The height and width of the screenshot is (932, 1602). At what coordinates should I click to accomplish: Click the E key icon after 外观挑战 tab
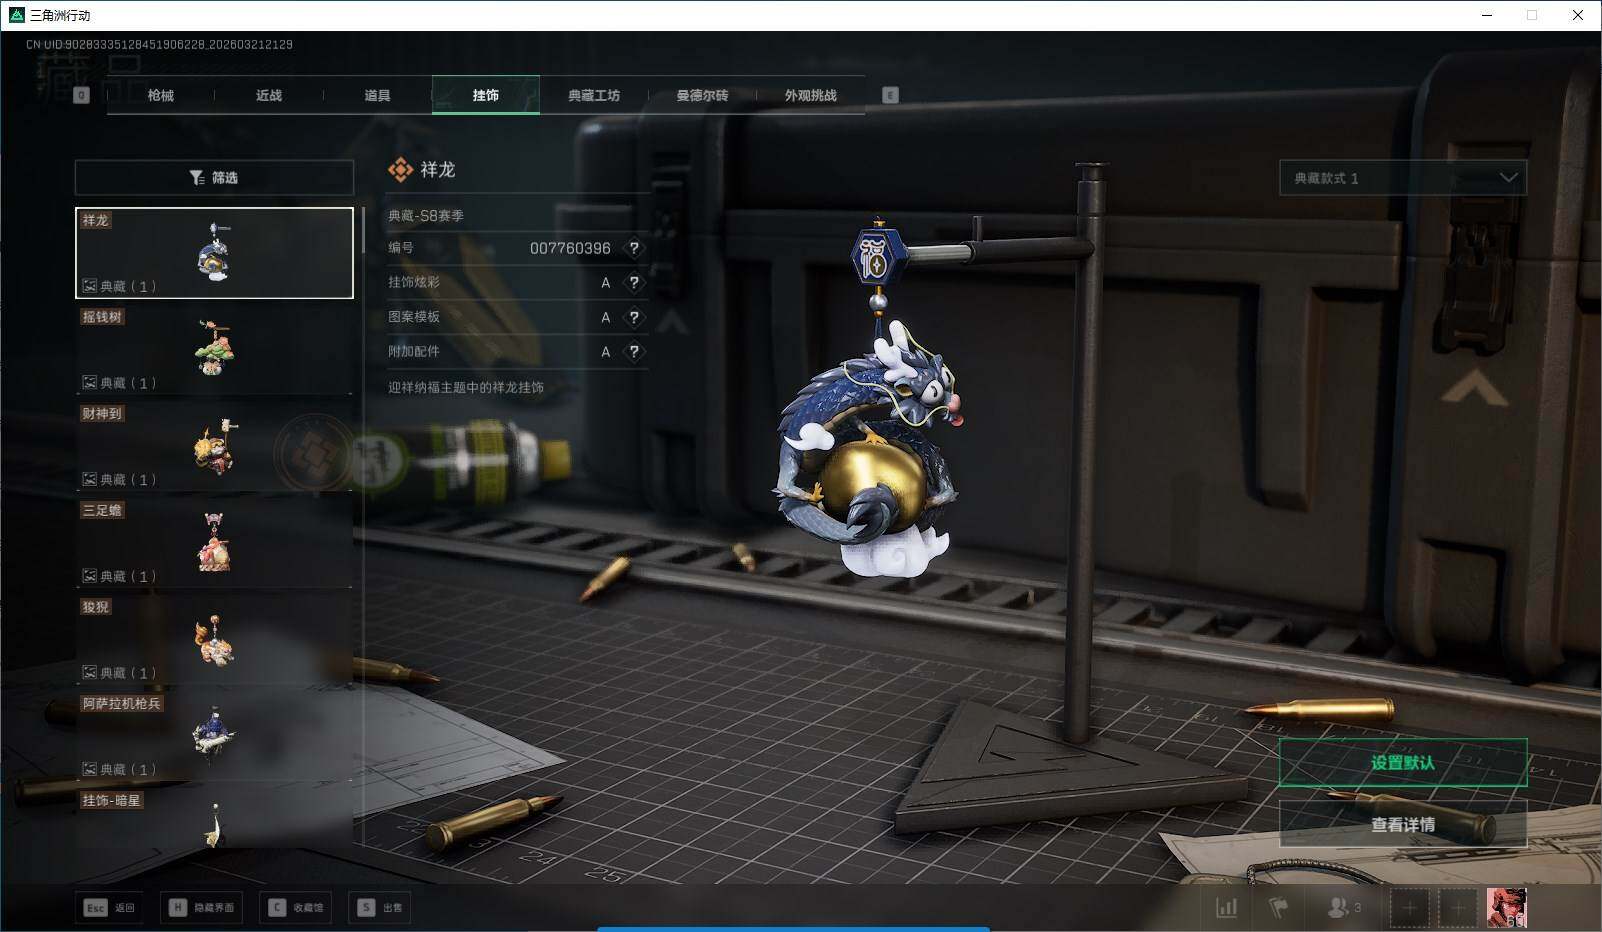[890, 95]
